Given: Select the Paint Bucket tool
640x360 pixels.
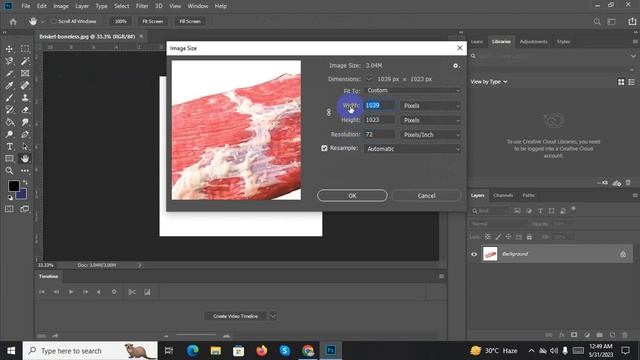Looking at the screenshot, I should (9, 122).
